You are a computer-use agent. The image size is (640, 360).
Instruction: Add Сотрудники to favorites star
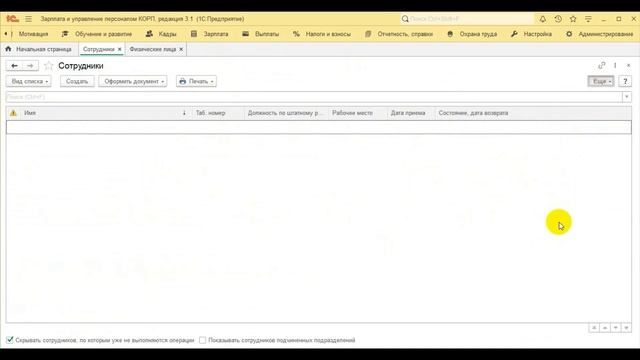pyautogui.click(x=49, y=66)
